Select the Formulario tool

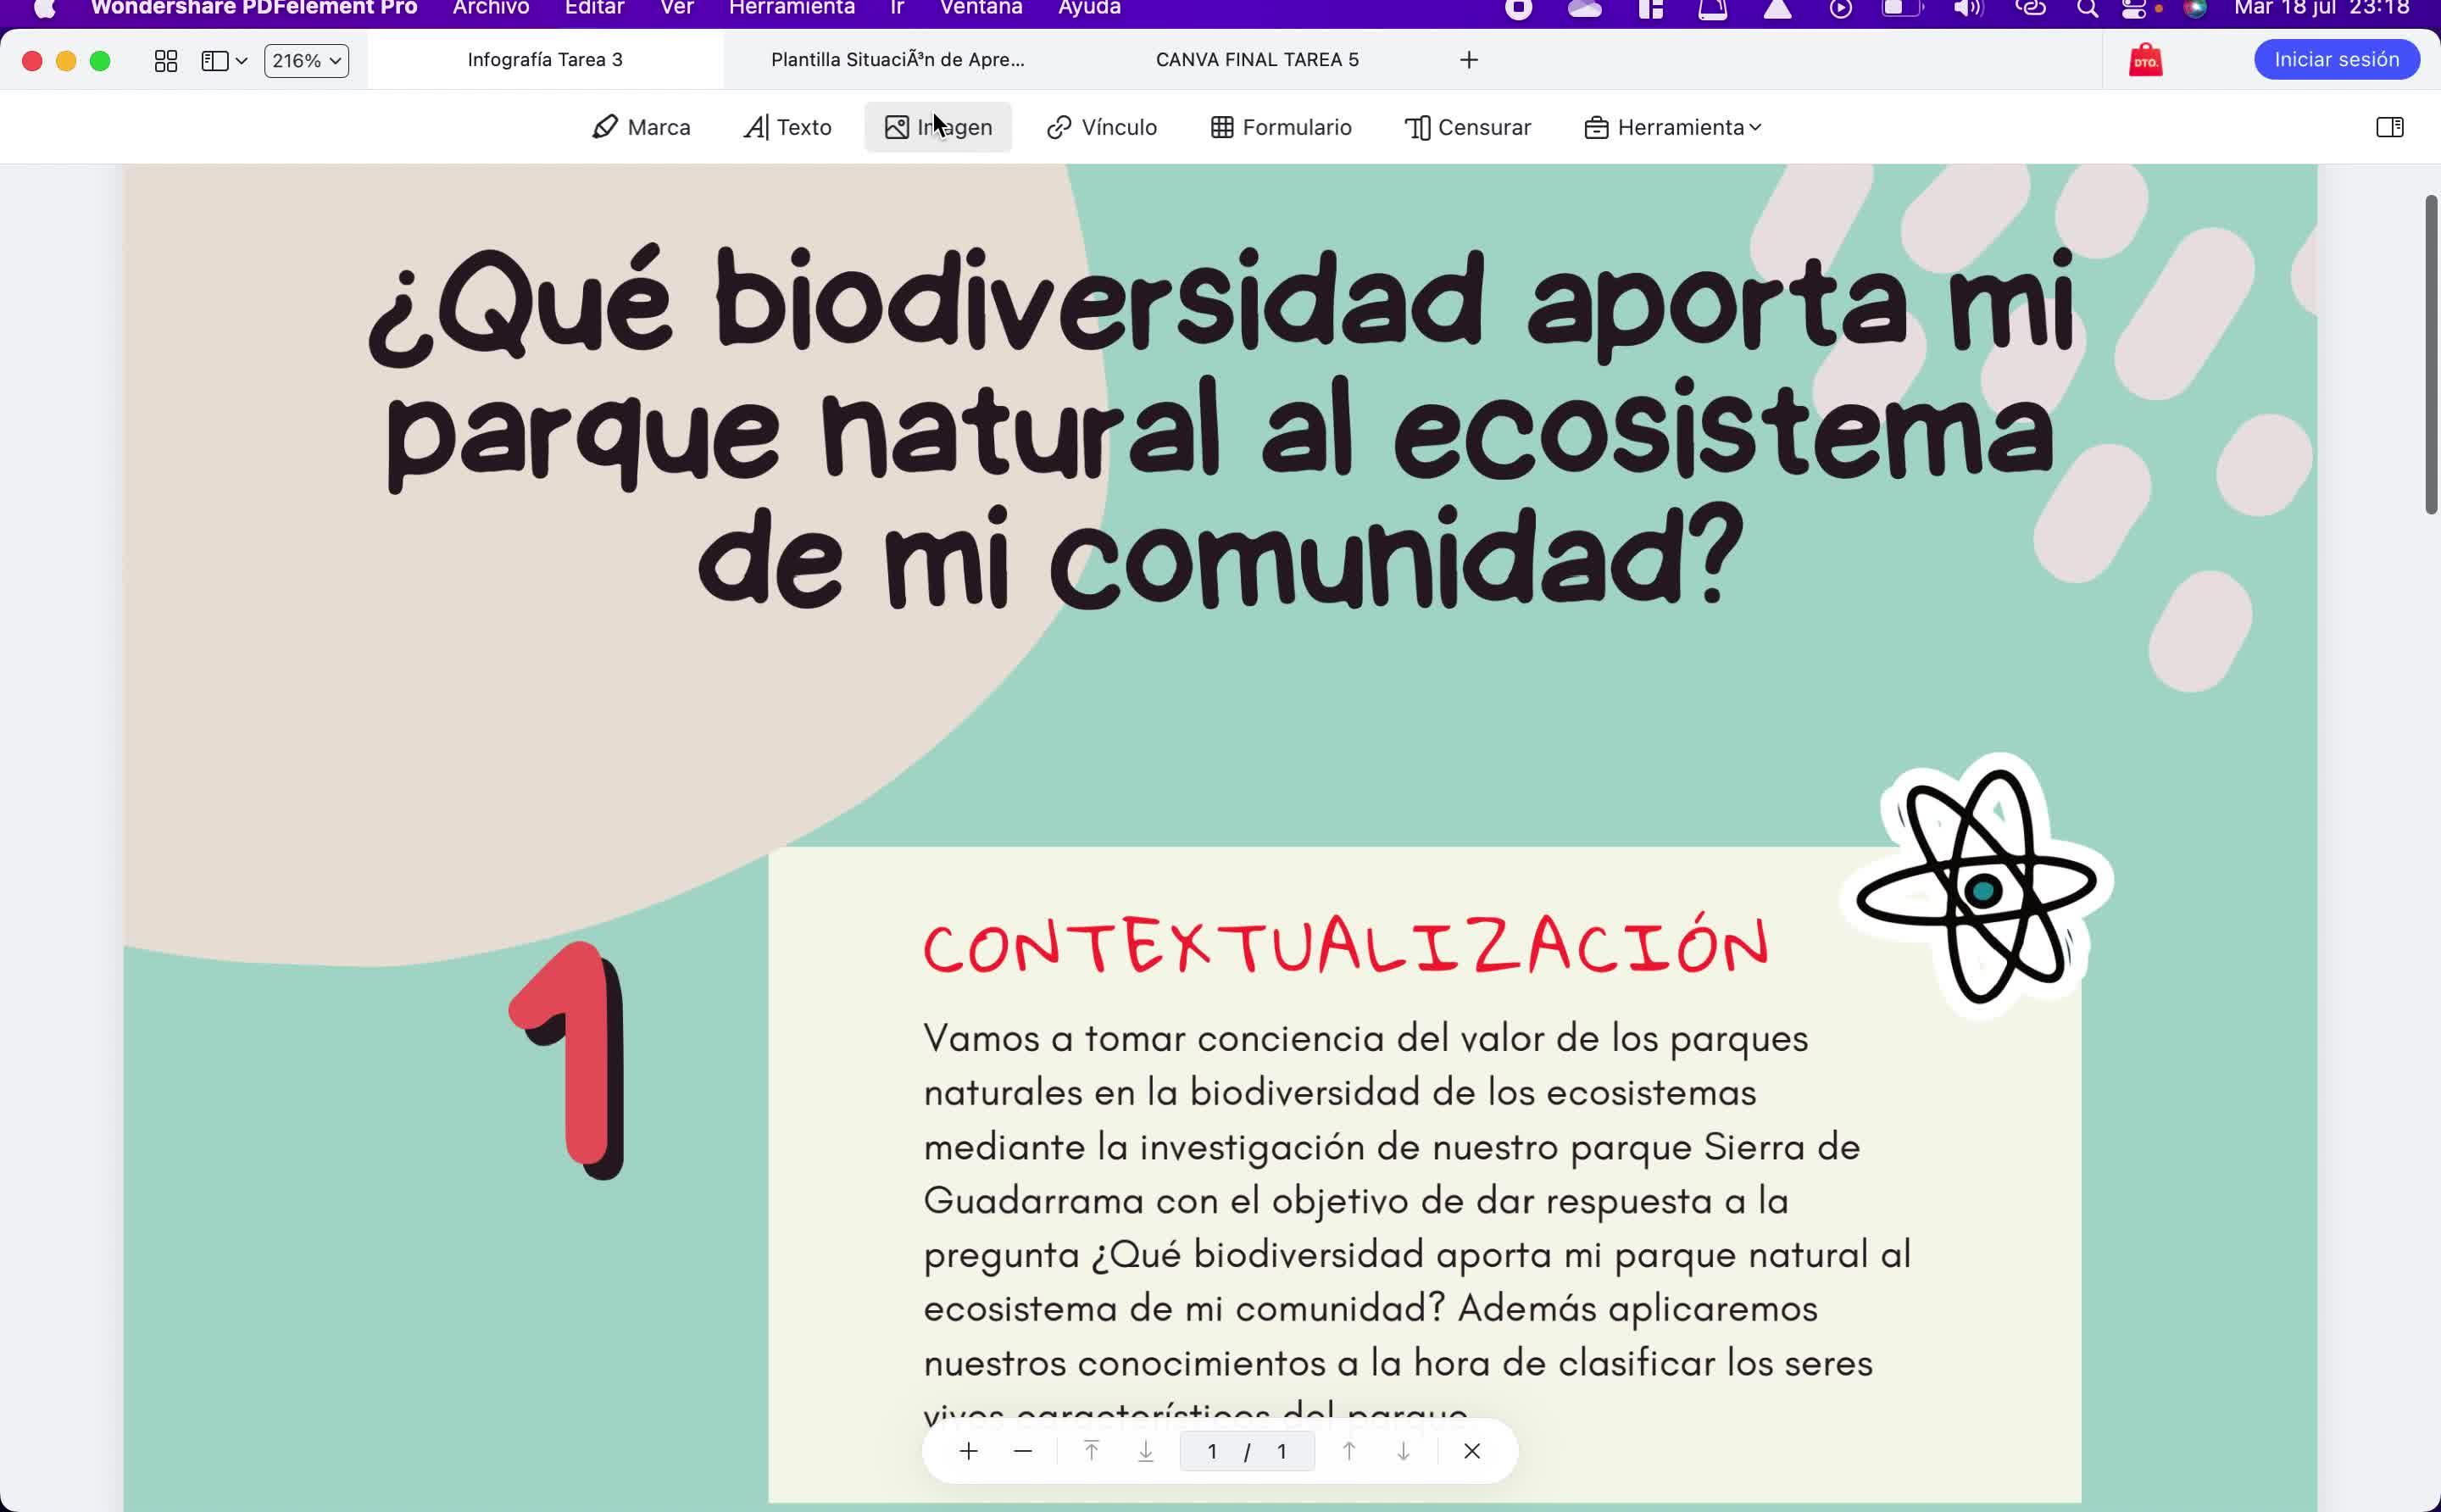click(1281, 127)
